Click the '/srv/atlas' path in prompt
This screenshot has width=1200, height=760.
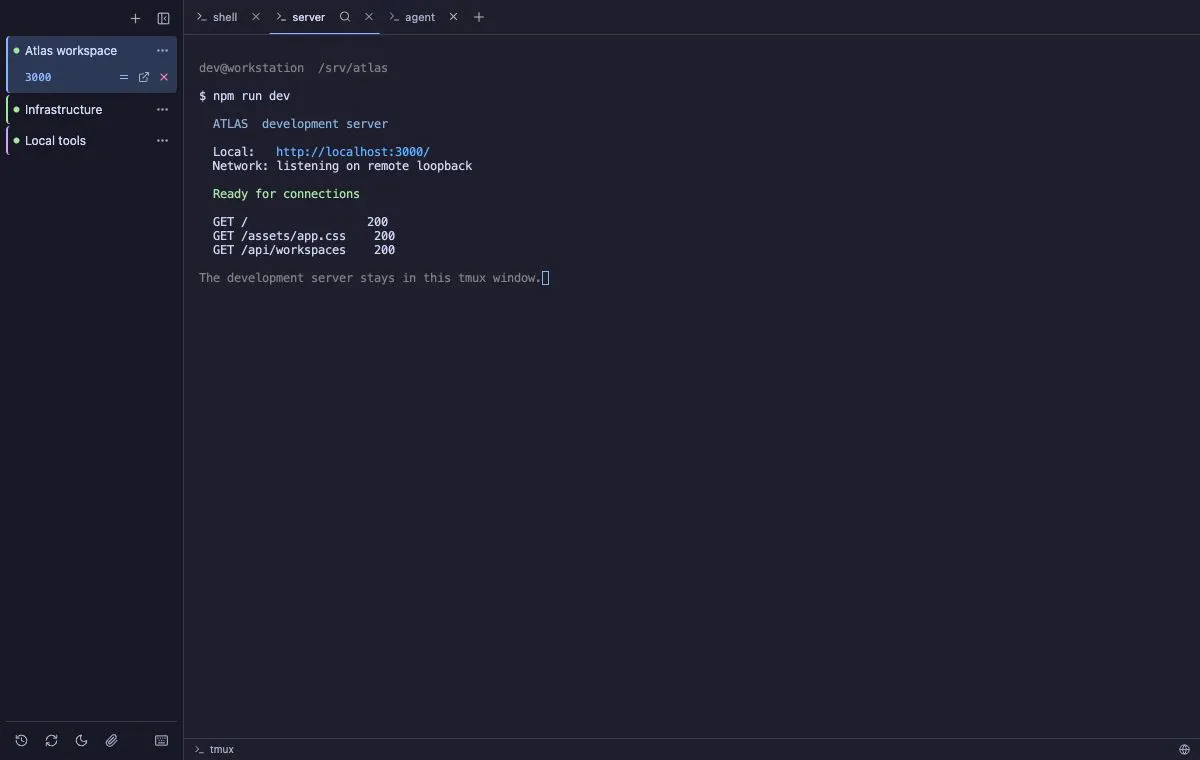(353, 68)
